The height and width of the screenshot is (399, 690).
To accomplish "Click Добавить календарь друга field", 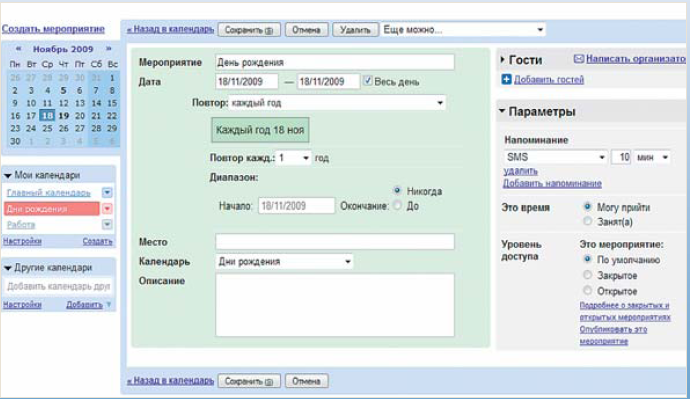I will point(58,286).
